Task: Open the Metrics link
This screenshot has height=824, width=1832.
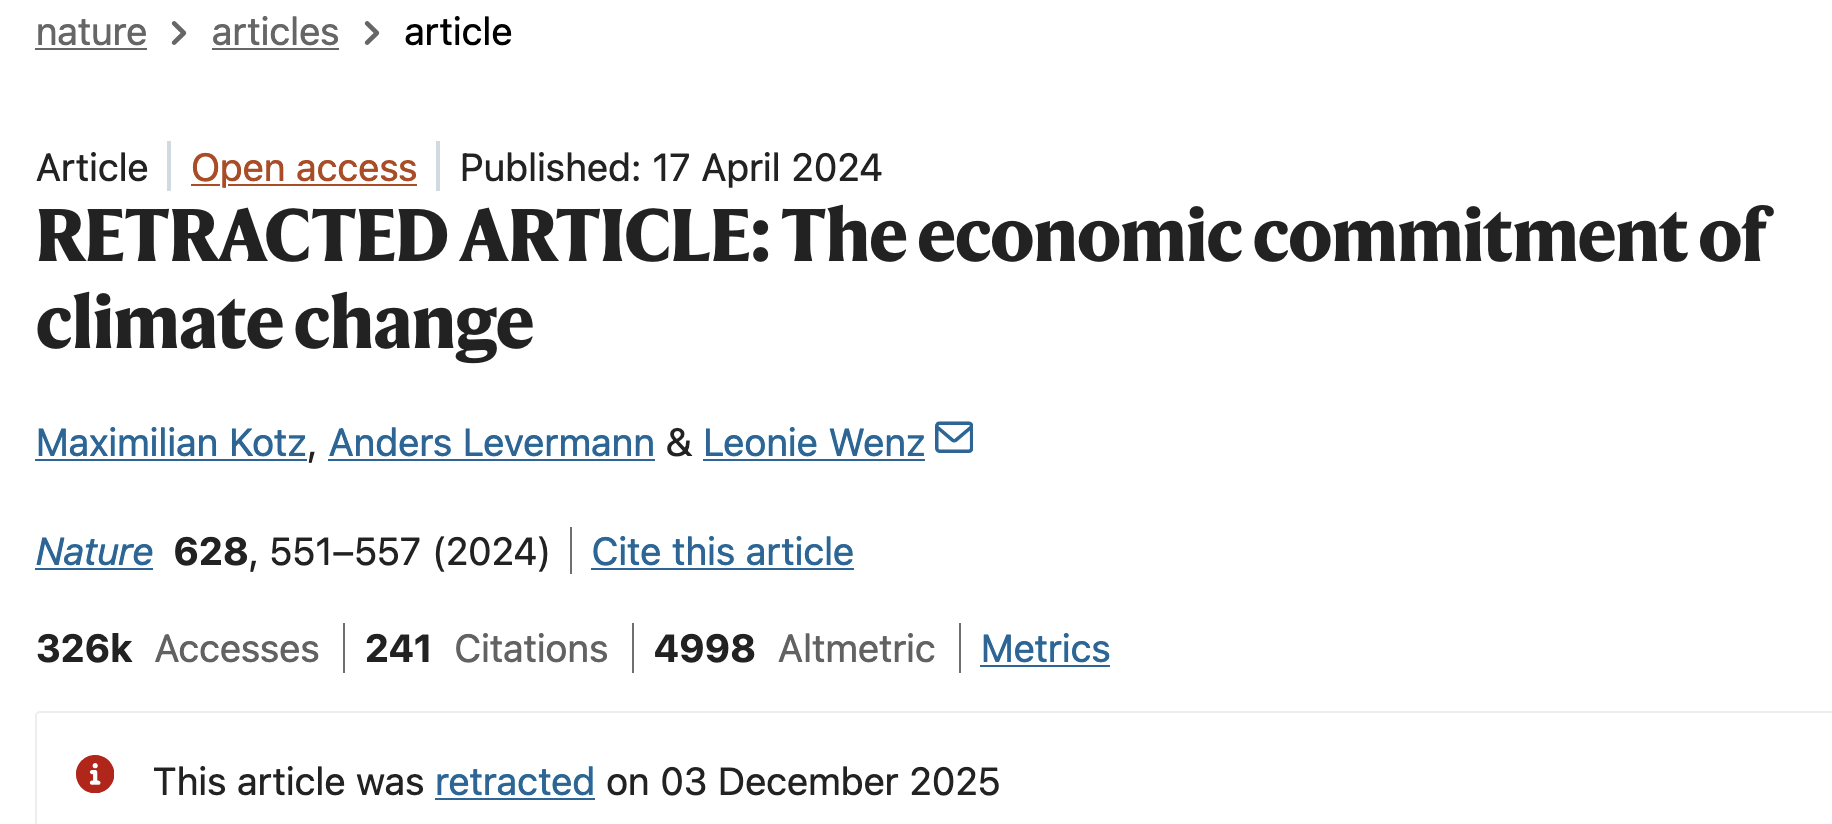Action: tap(1045, 649)
